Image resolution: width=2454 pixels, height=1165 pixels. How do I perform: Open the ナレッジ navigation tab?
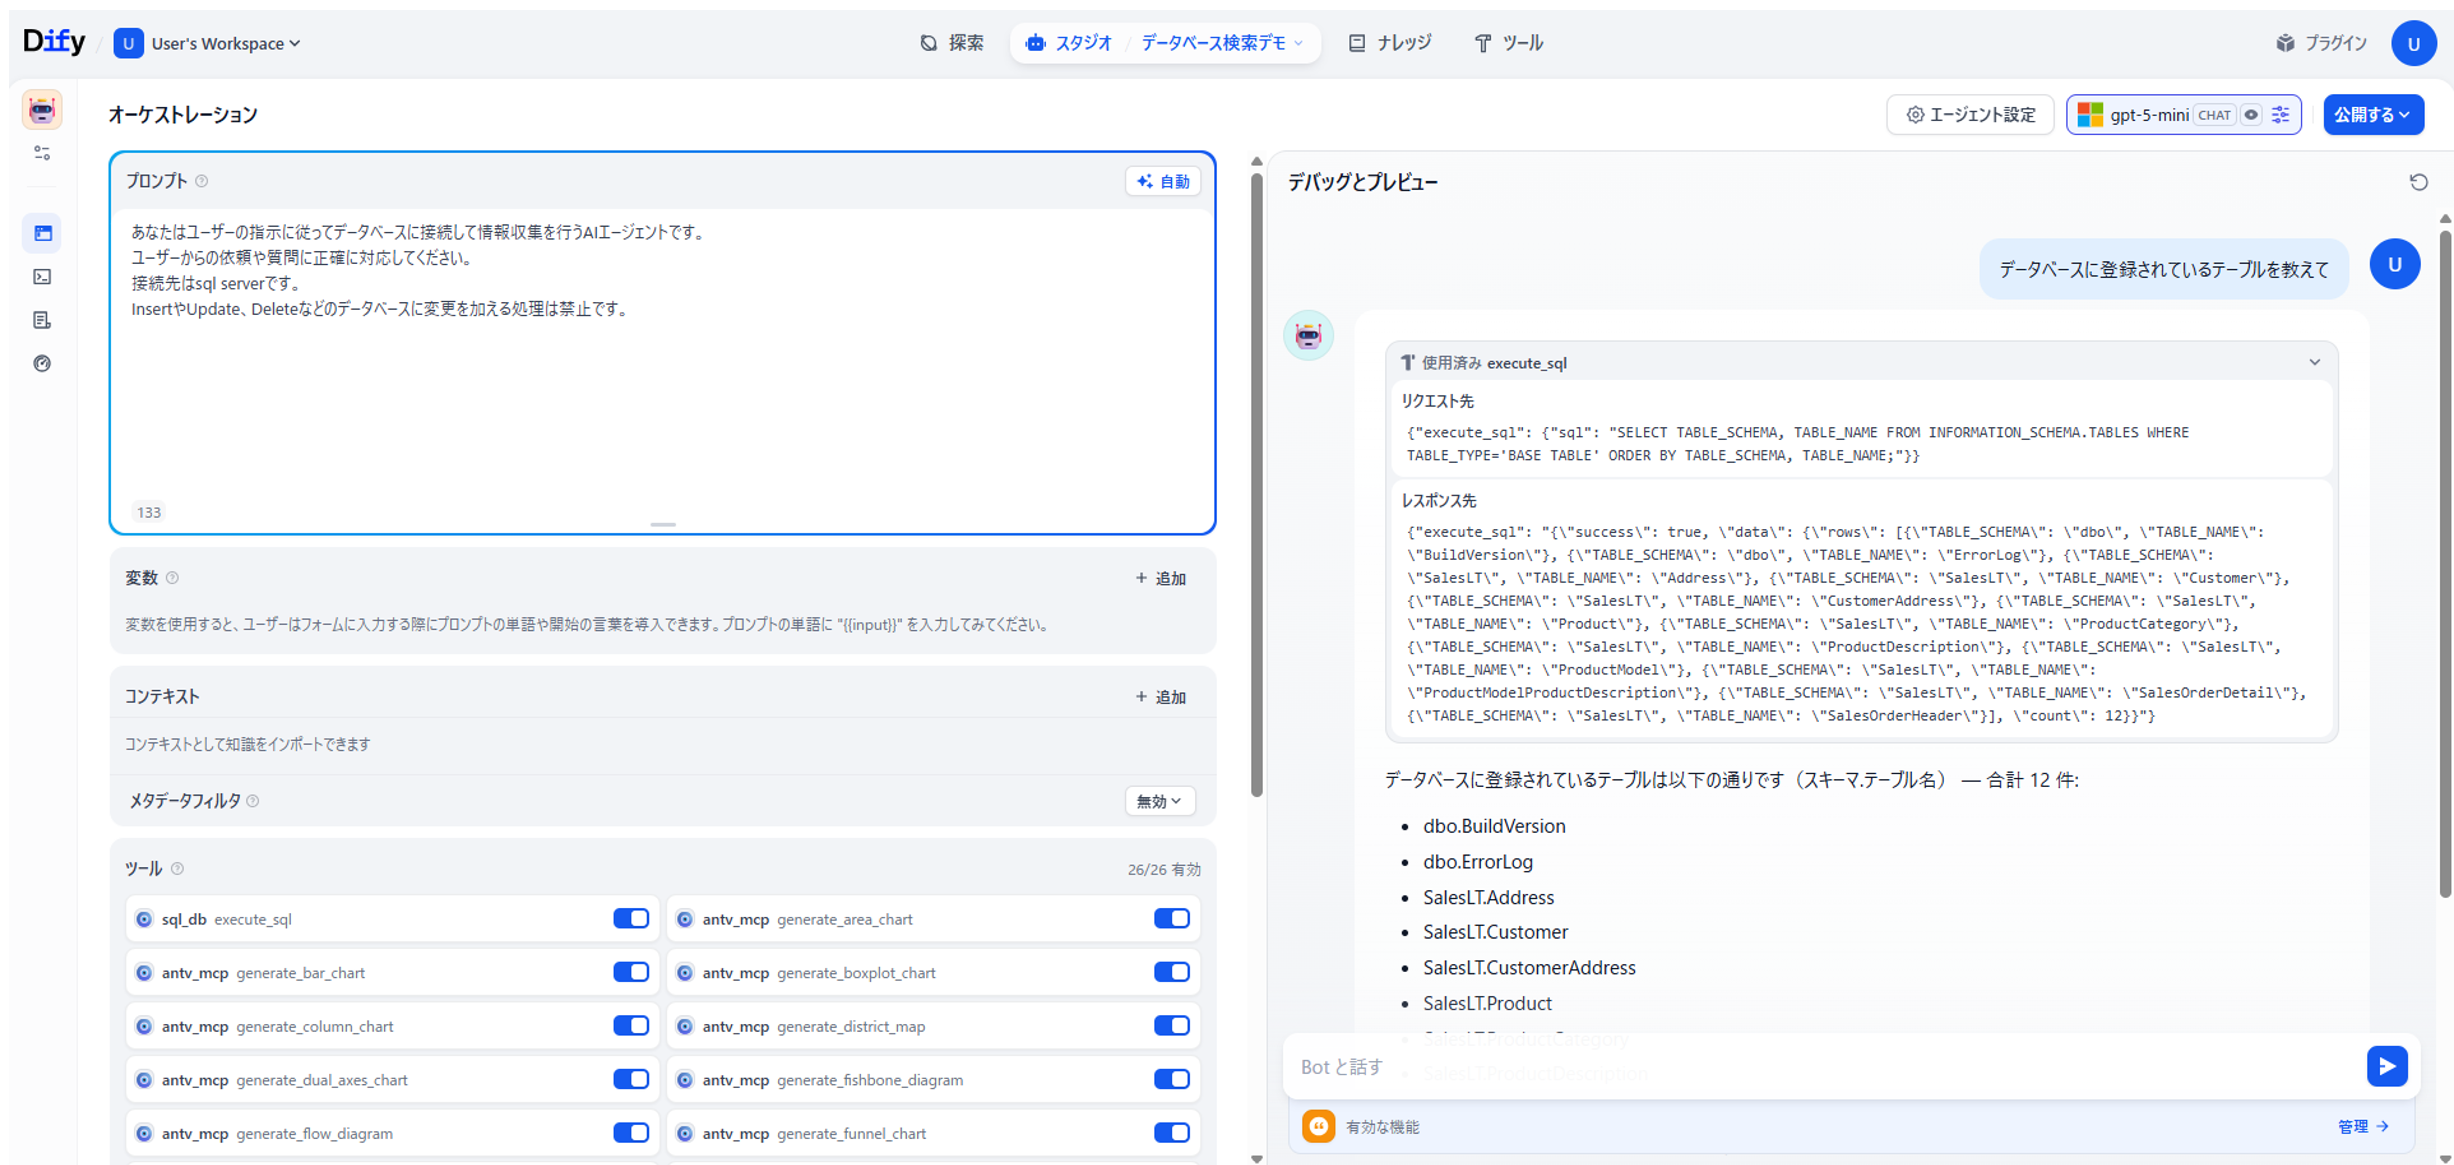click(x=1391, y=43)
